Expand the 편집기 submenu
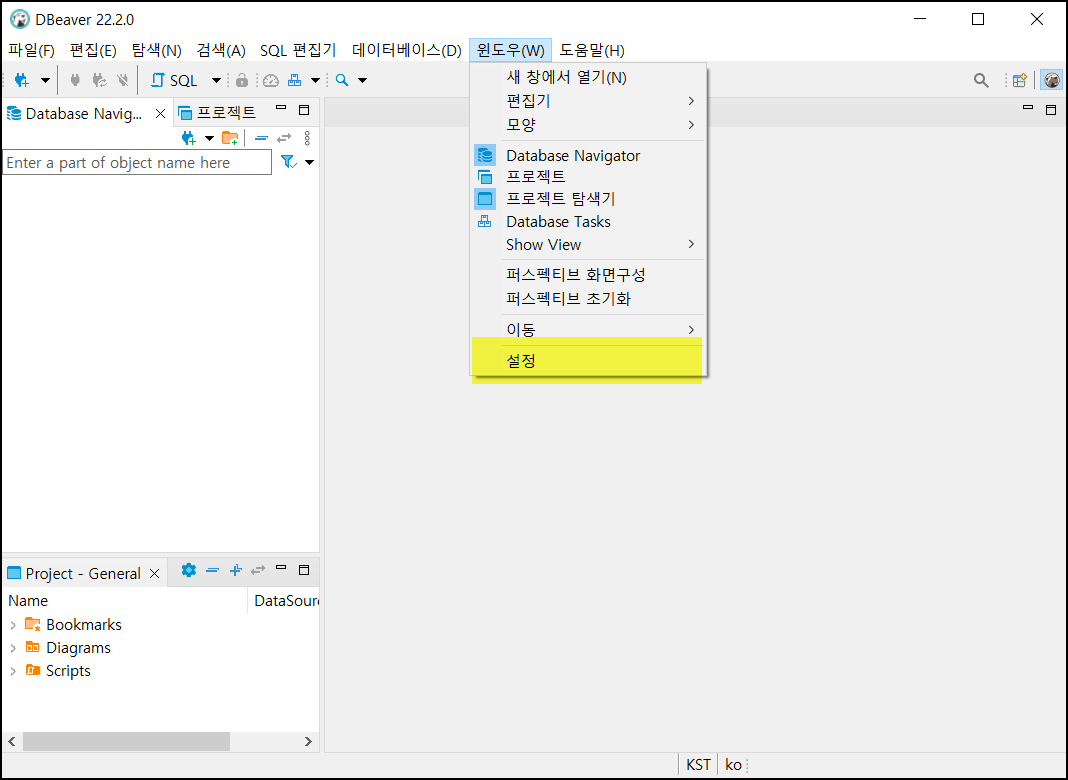This screenshot has height=780, width=1068. click(x=588, y=101)
